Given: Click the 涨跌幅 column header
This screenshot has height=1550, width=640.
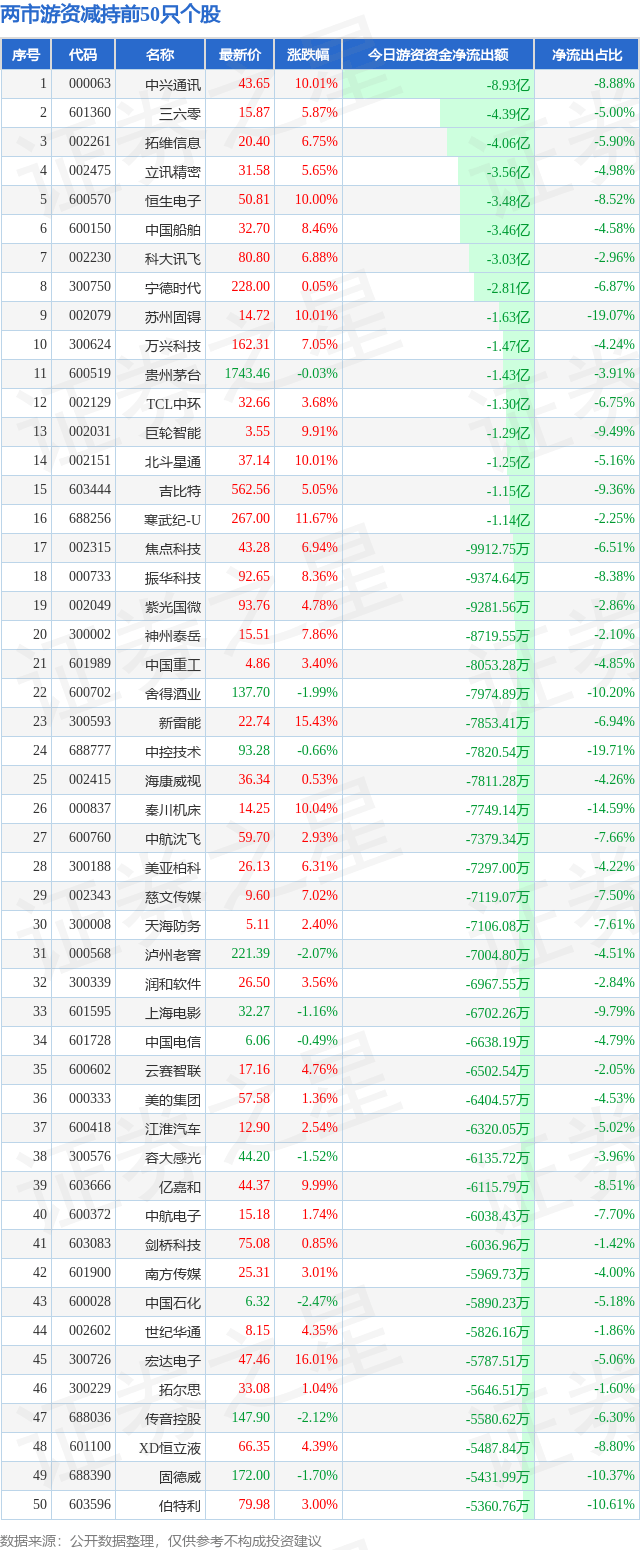Looking at the screenshot, I should 308,55.
